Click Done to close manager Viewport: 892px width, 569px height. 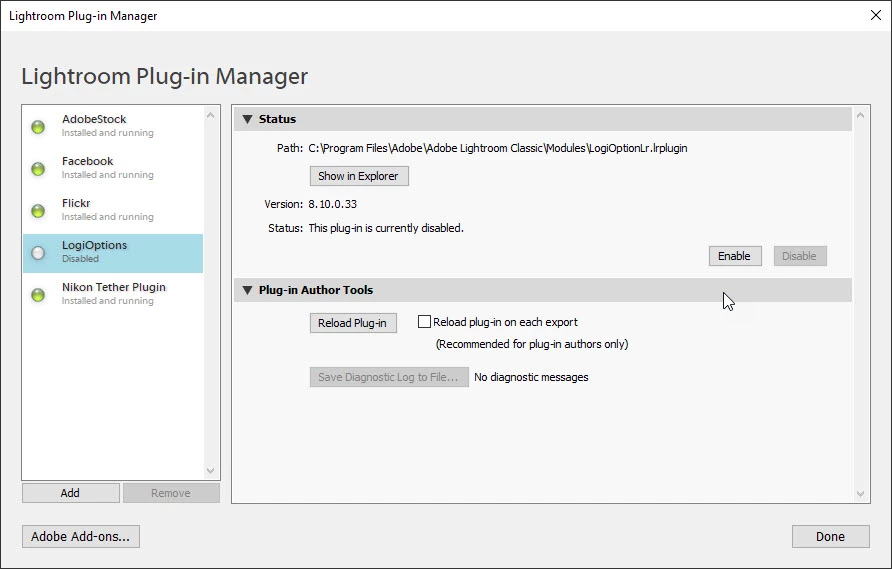tap(831, 536)
